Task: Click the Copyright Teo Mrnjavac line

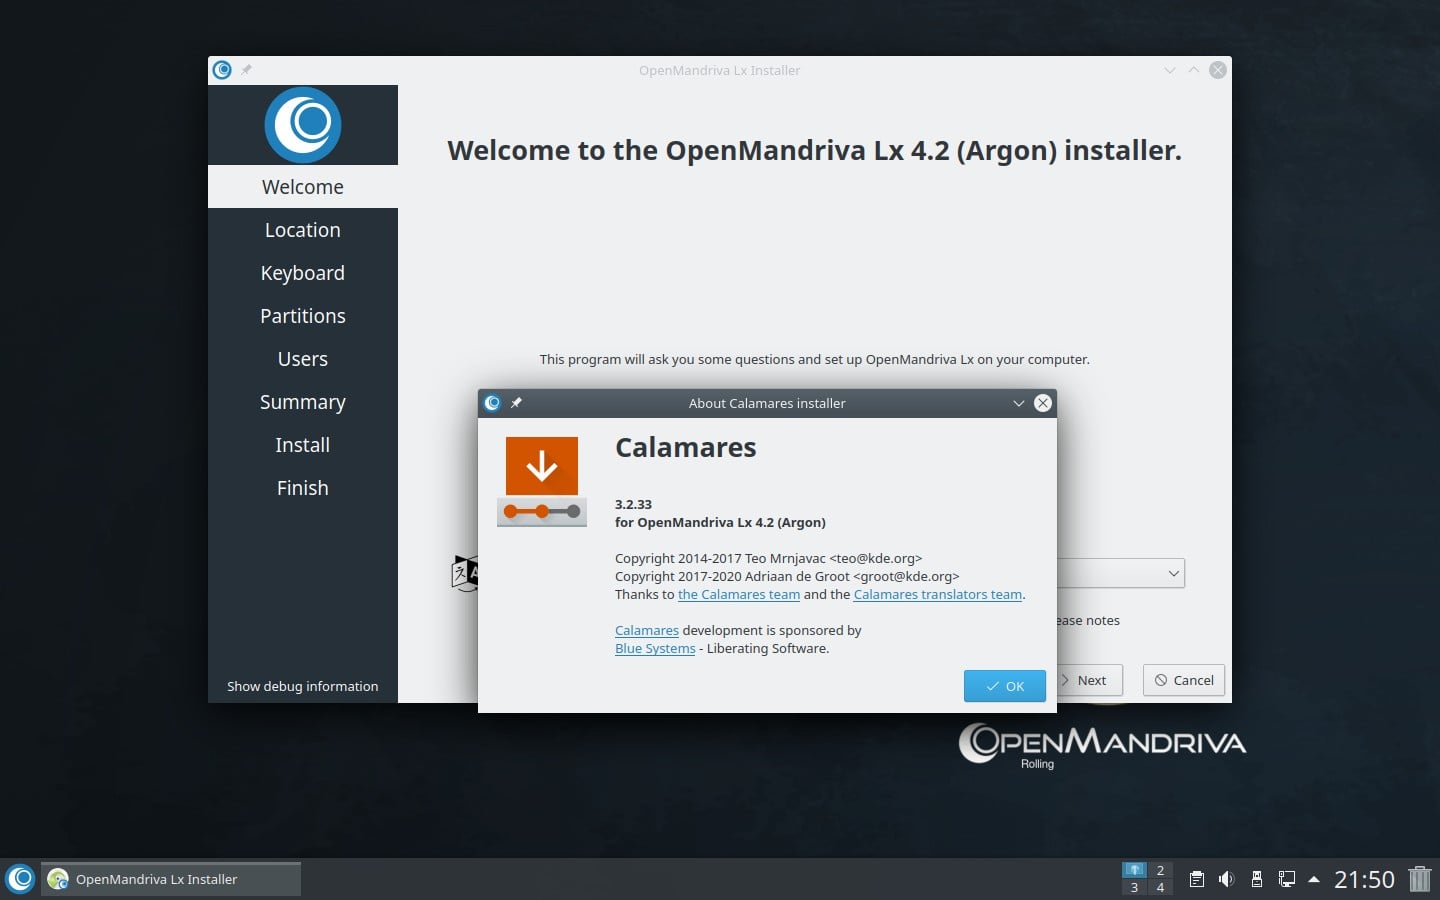Action: [x=768, y=558]
